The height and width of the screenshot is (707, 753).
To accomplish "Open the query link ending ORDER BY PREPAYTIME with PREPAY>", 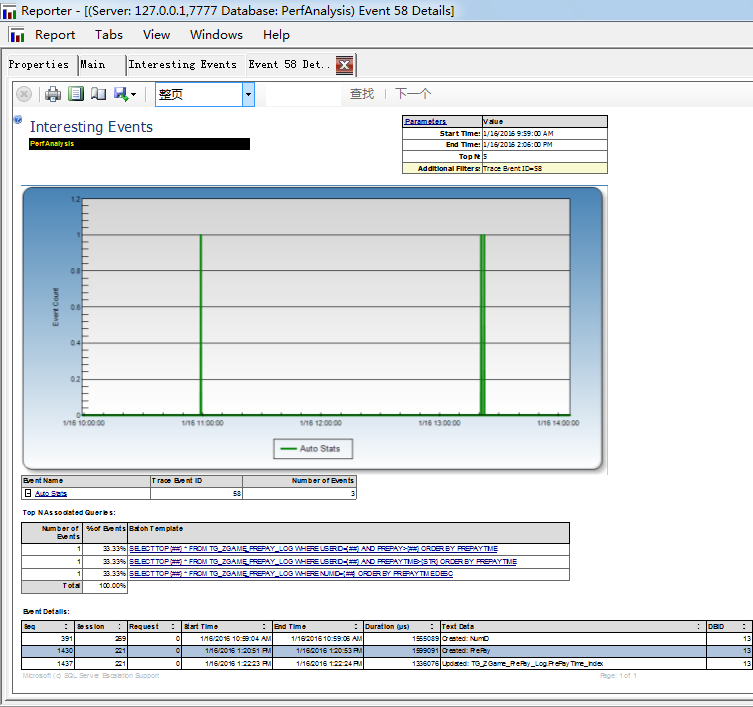I will 314,549.
